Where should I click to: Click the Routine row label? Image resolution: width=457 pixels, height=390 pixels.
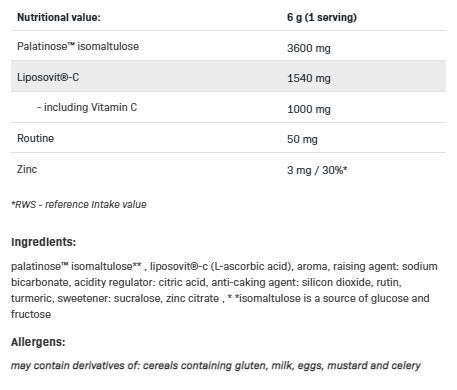point(35,138)
